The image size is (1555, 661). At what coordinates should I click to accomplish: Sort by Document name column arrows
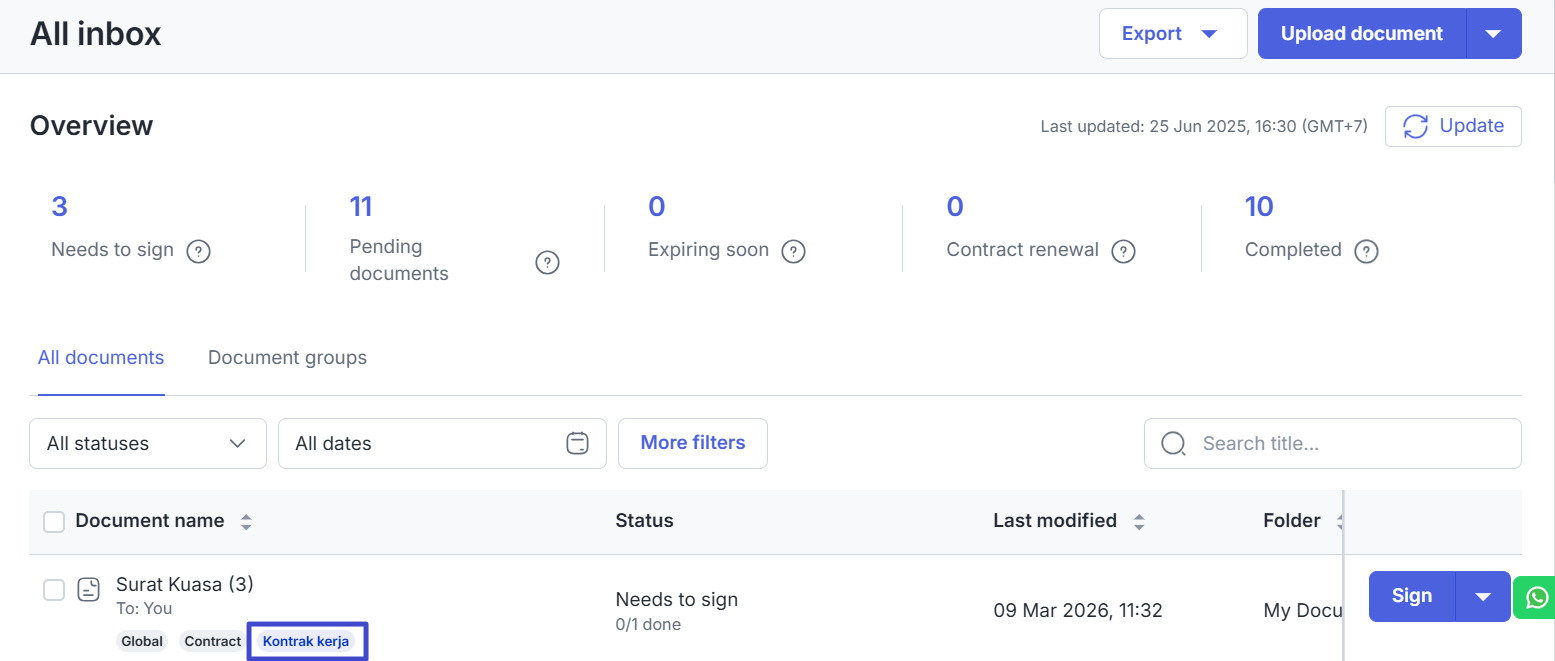pyautogui.click(x=246, y=521)
